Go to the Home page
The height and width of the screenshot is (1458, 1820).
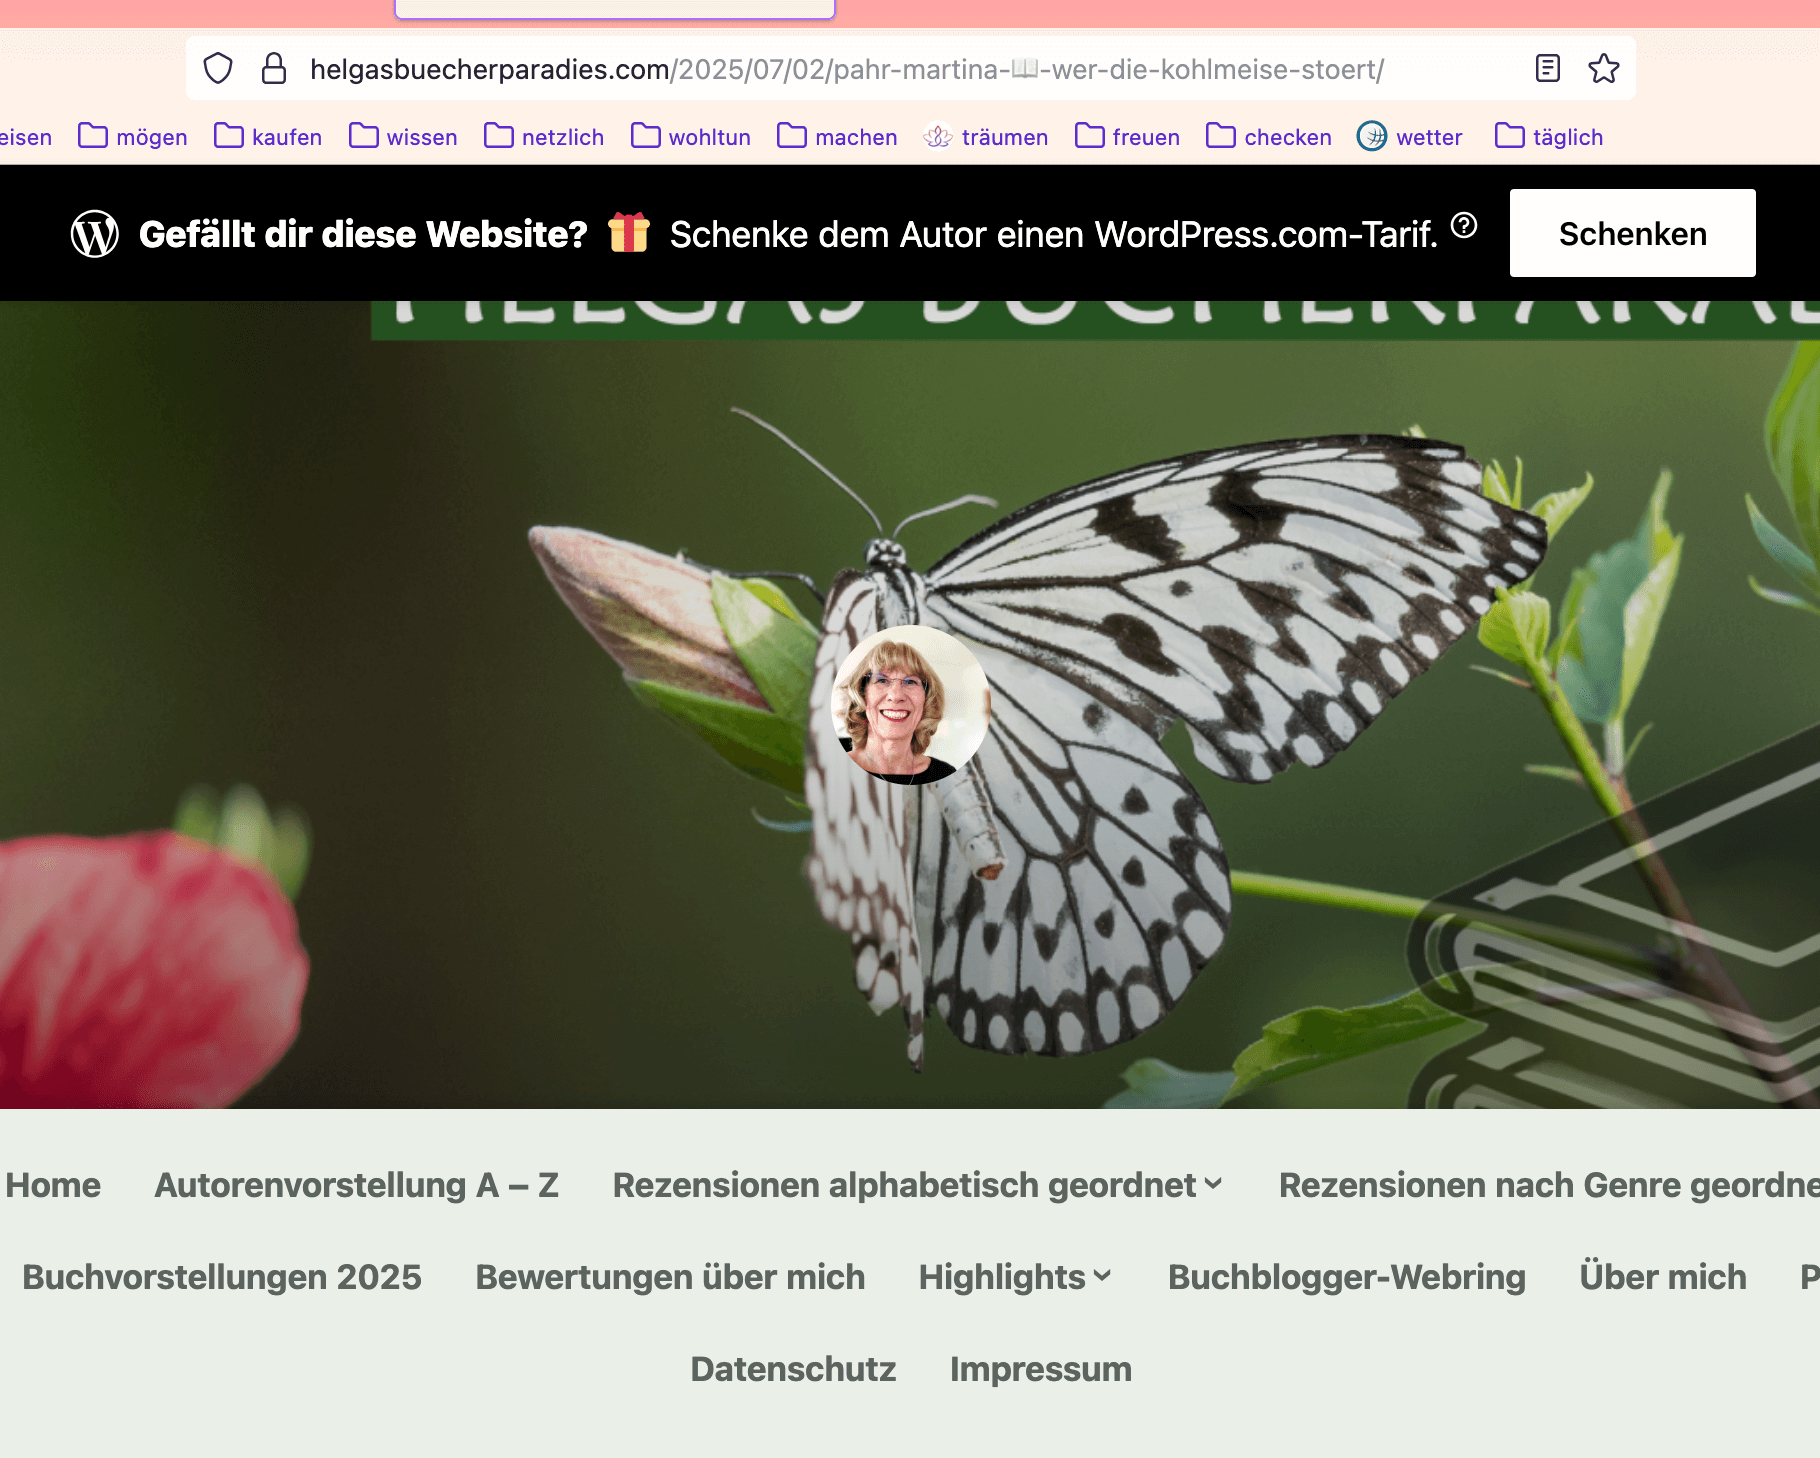point(53,1185)
